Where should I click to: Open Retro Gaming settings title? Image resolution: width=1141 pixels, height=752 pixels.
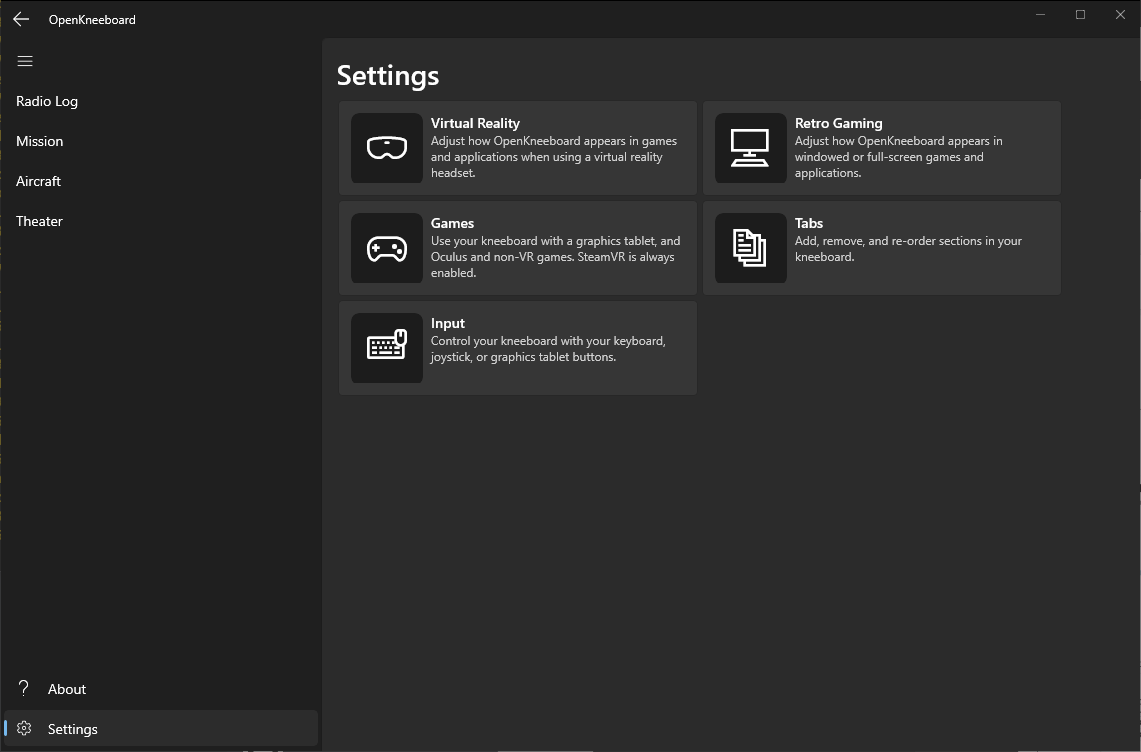pyautogui.click(x=838, y=123)
